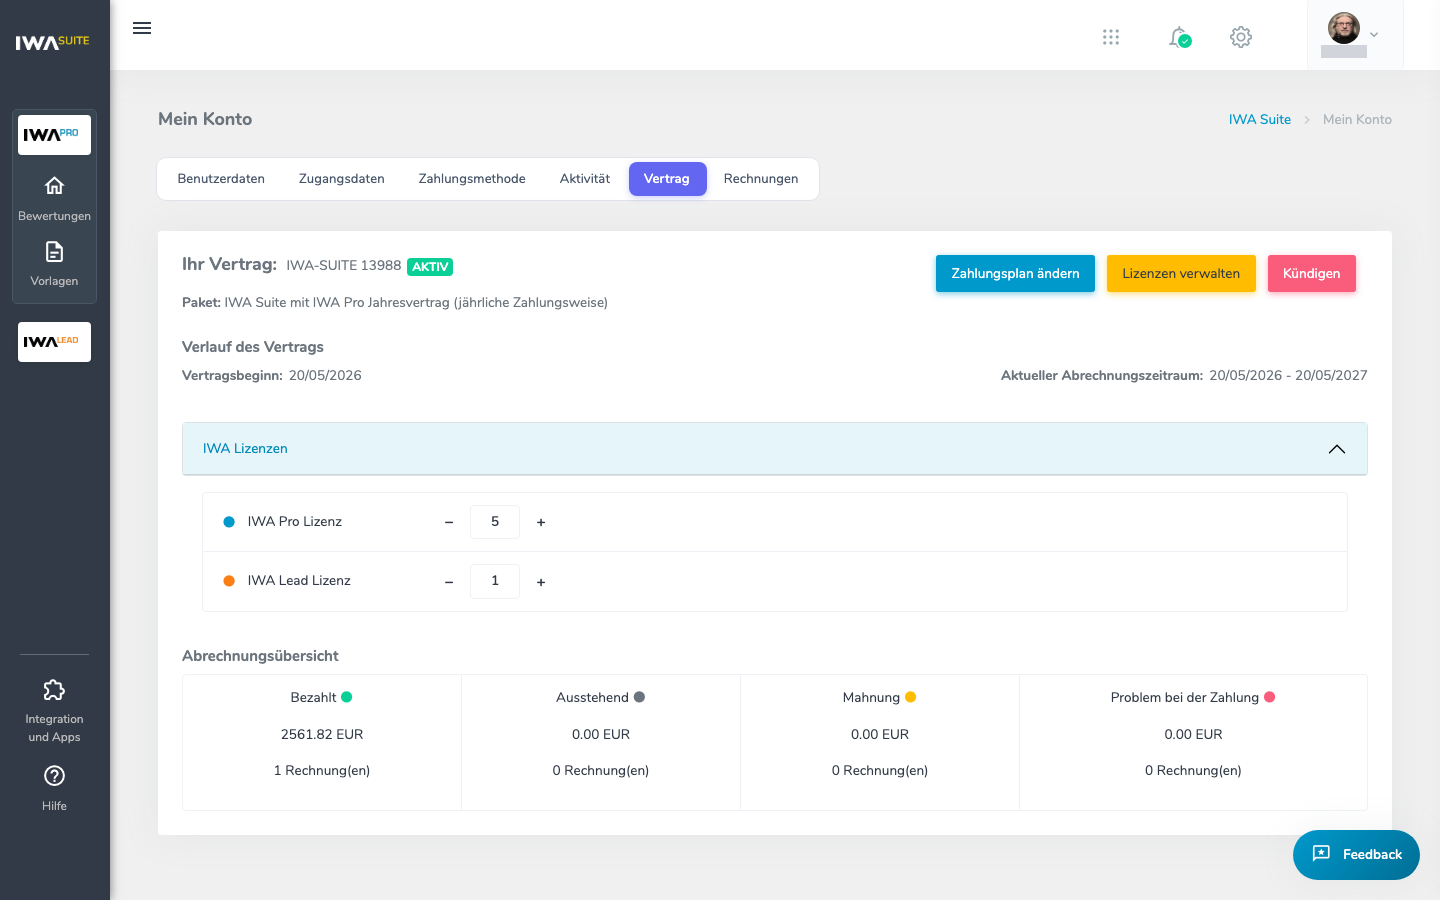
Task: Select the IWA Lead product tile
Action: click(54, 342)
